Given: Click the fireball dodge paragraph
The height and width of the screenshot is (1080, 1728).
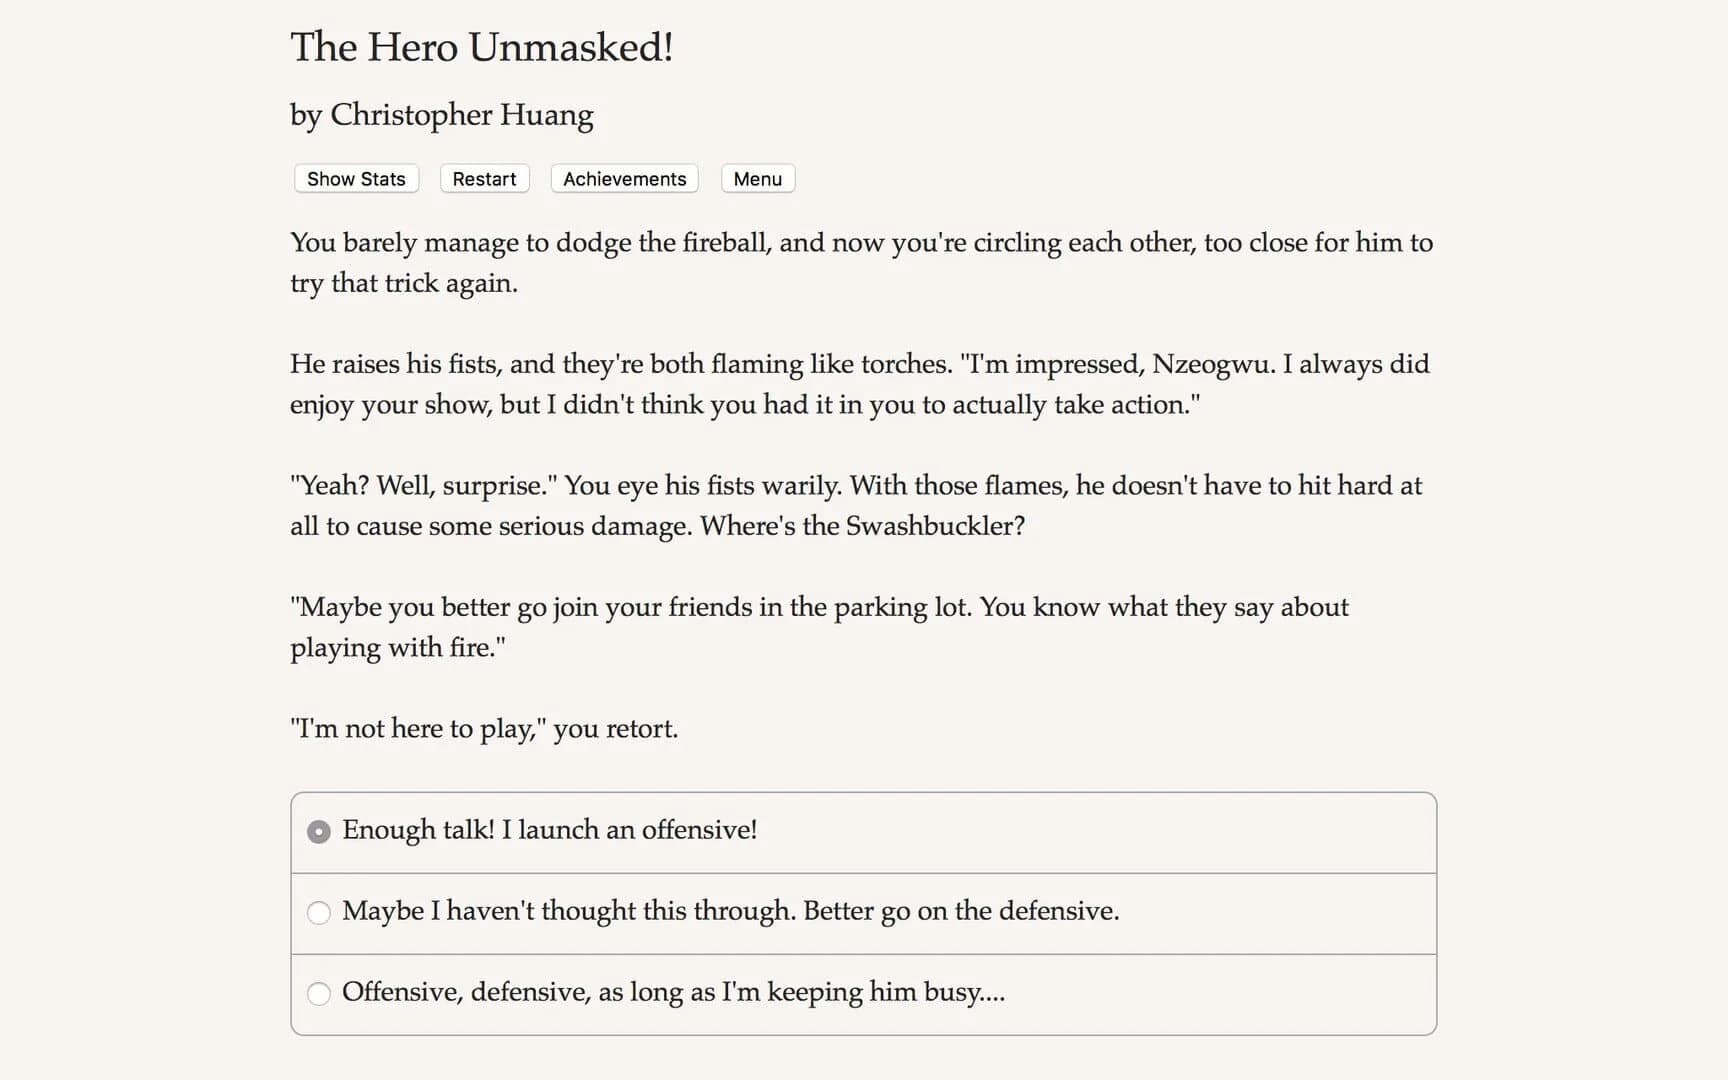Looking at the screenshot, I should click(860, 262).
